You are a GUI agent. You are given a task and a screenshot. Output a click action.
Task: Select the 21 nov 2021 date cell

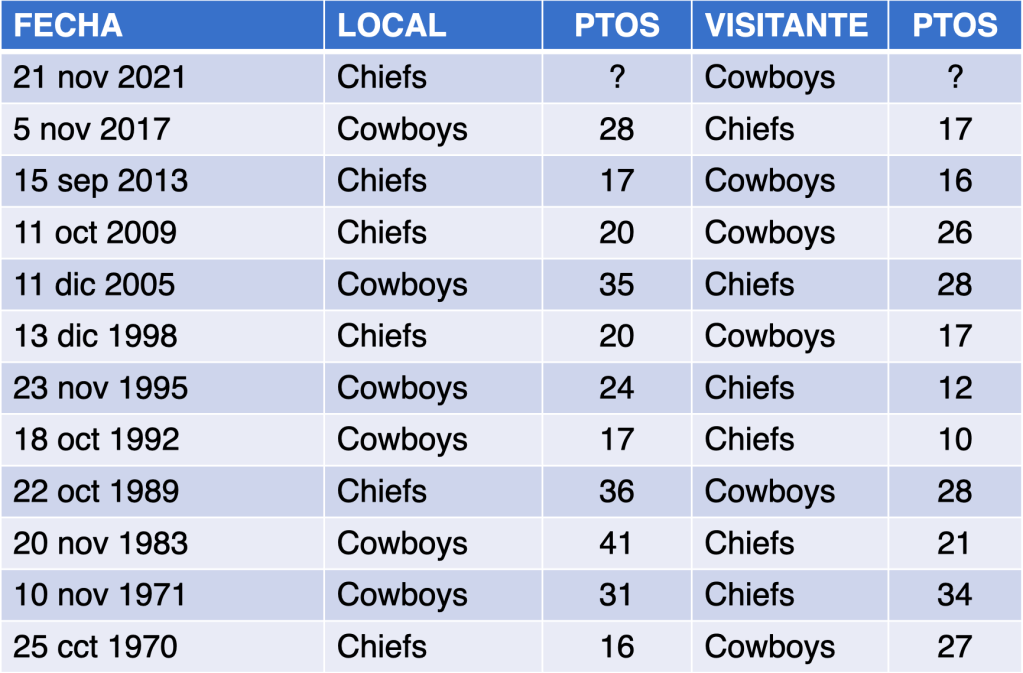[100, 78]
